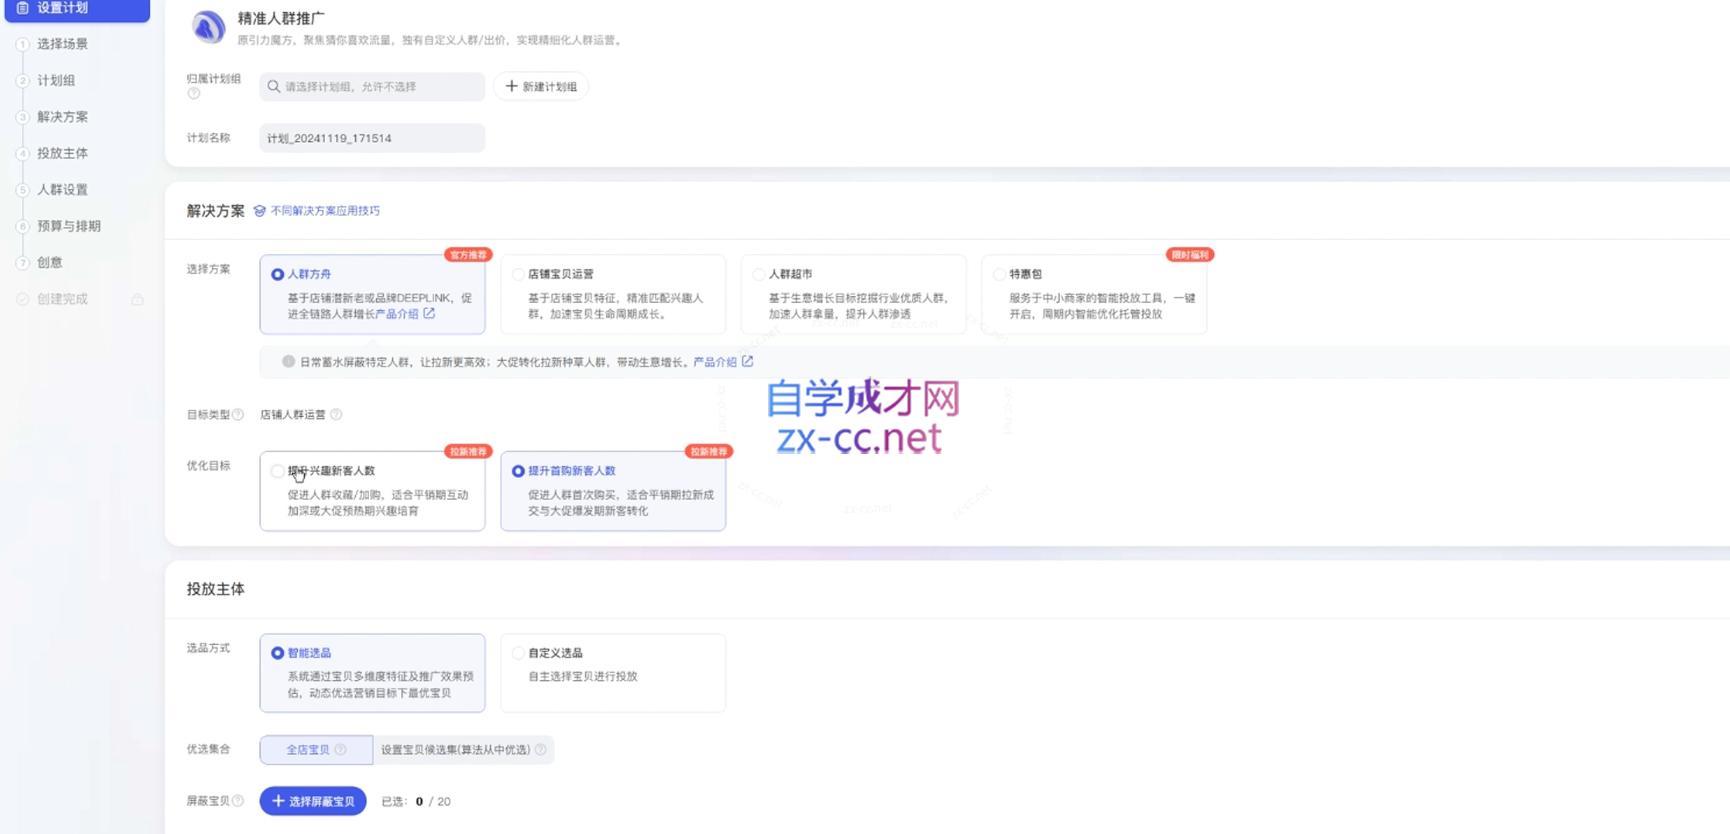Viewport: 1730px width, 834px height.
Task: Select 提升兴趣新客人数 optimization goal
Action: pyautogui.click(x=277, y=471)
